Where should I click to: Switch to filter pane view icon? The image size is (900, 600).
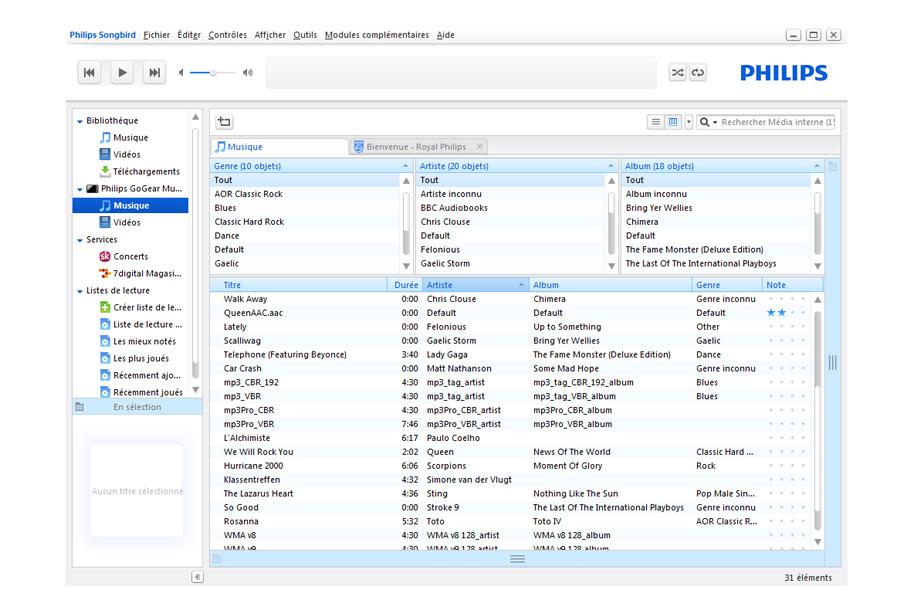coord(673,122)
